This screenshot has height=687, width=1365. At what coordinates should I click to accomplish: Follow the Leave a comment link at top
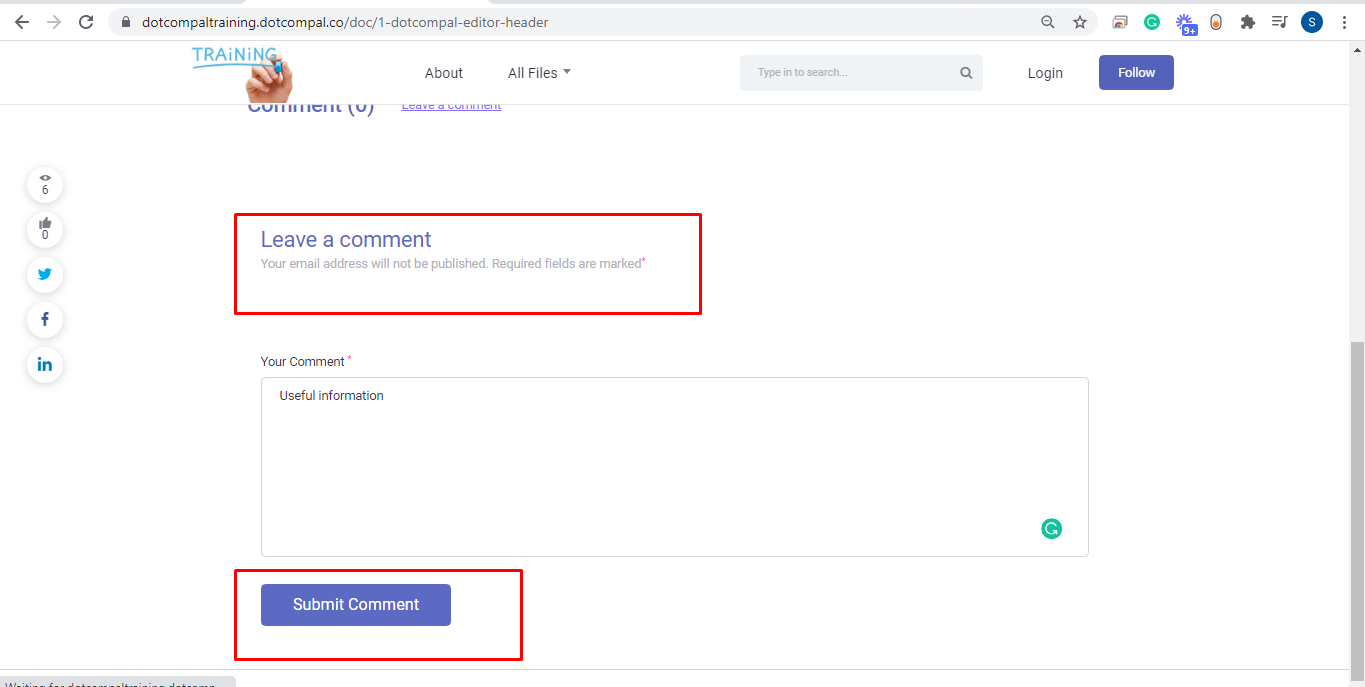click(451, 105)
